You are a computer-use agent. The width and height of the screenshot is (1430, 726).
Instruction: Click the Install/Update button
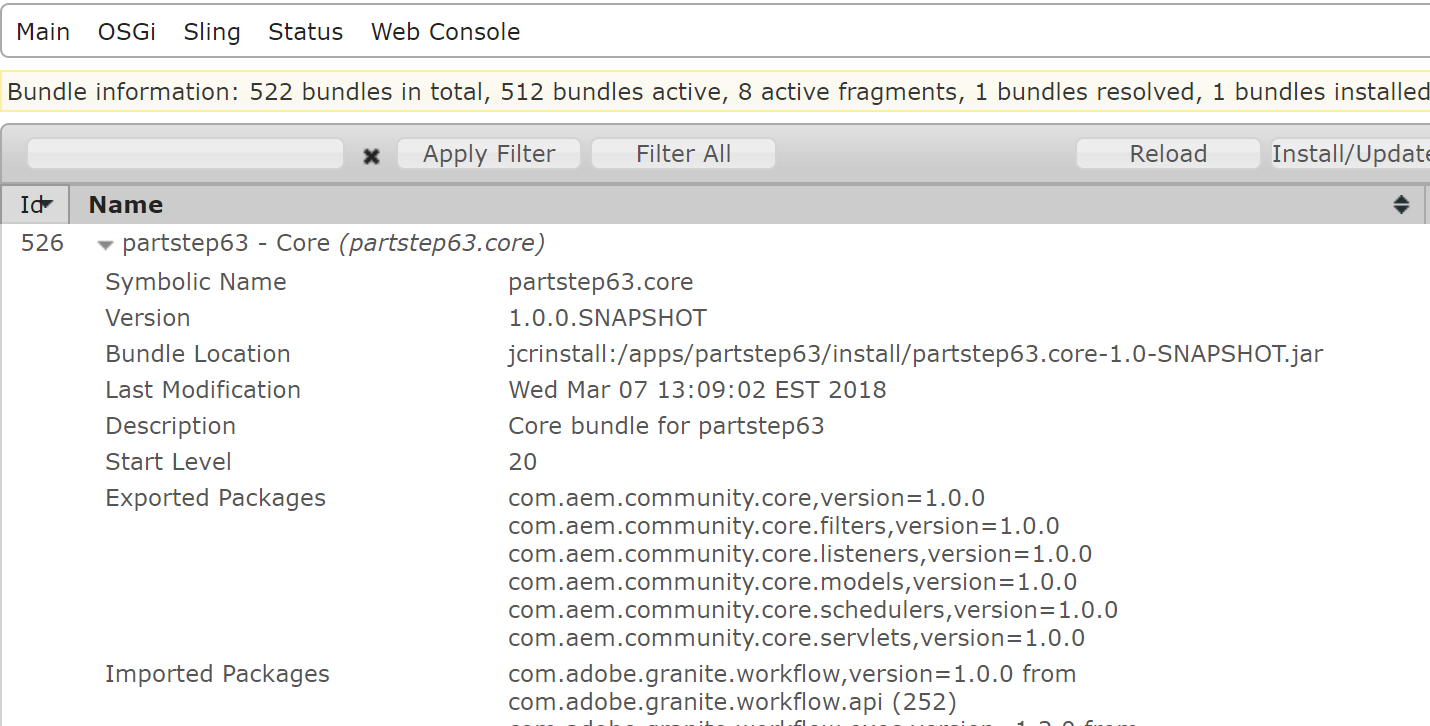1350,154
